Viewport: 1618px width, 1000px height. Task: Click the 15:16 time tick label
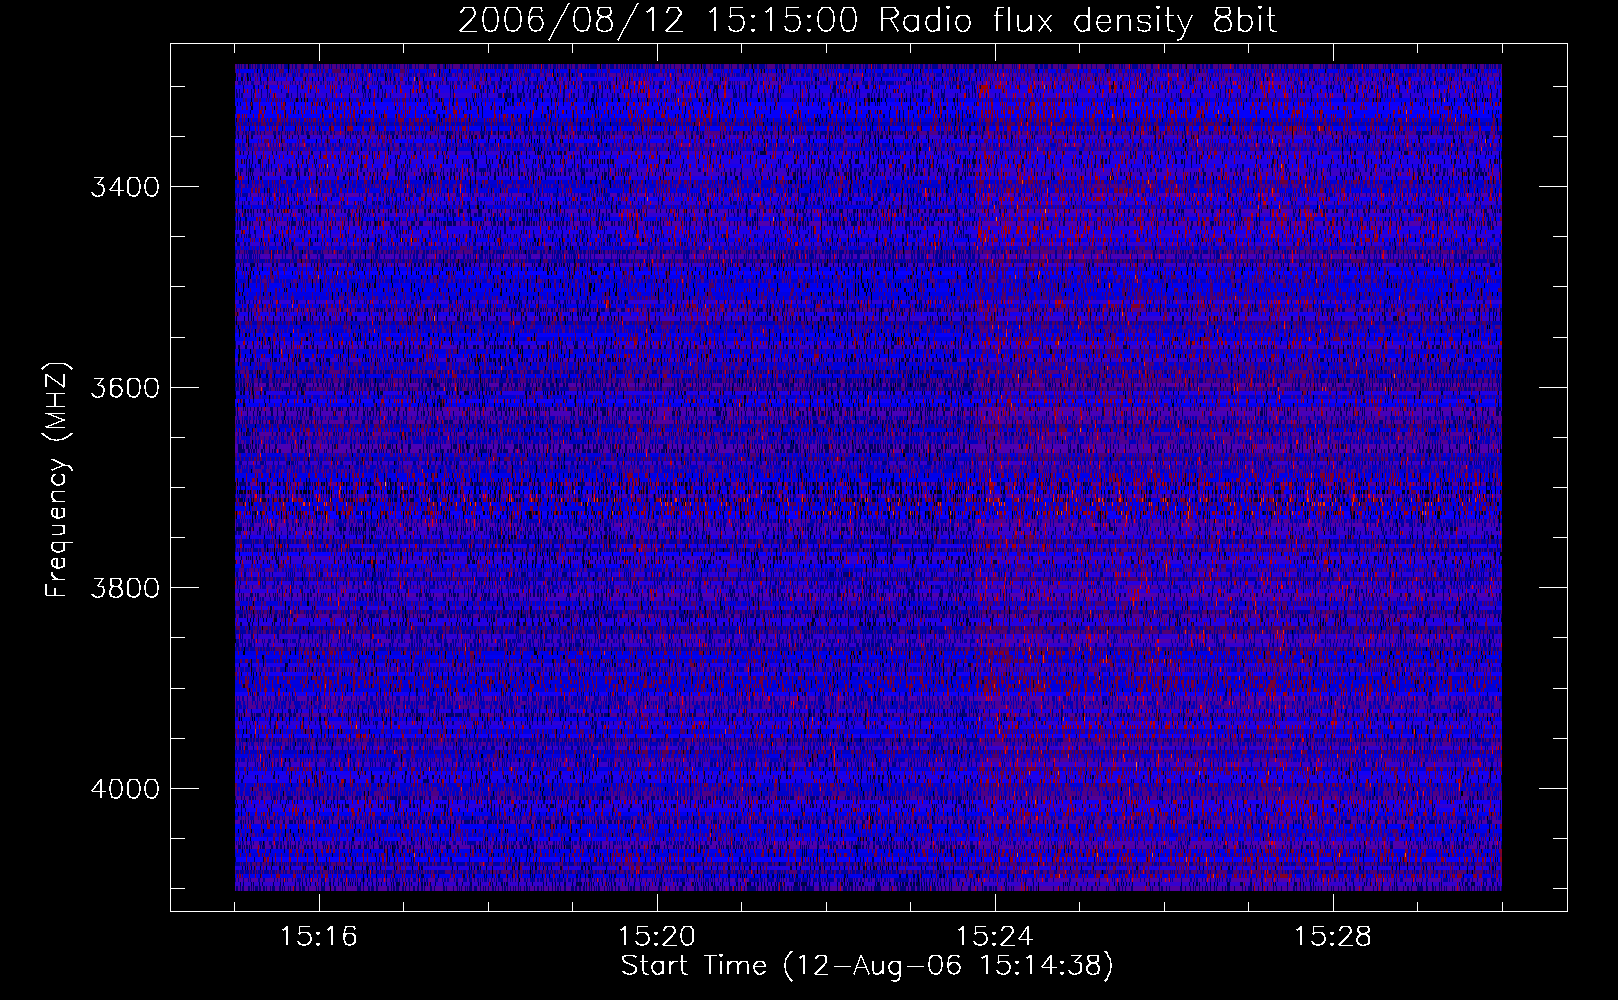(x=319, y=937)
